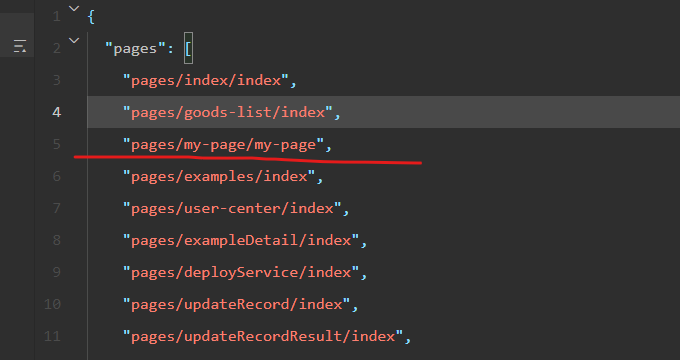This screenshot has width=680, height=360.
Task: Click line number 3 in the gutter
Action: click(x=56, y=81)
